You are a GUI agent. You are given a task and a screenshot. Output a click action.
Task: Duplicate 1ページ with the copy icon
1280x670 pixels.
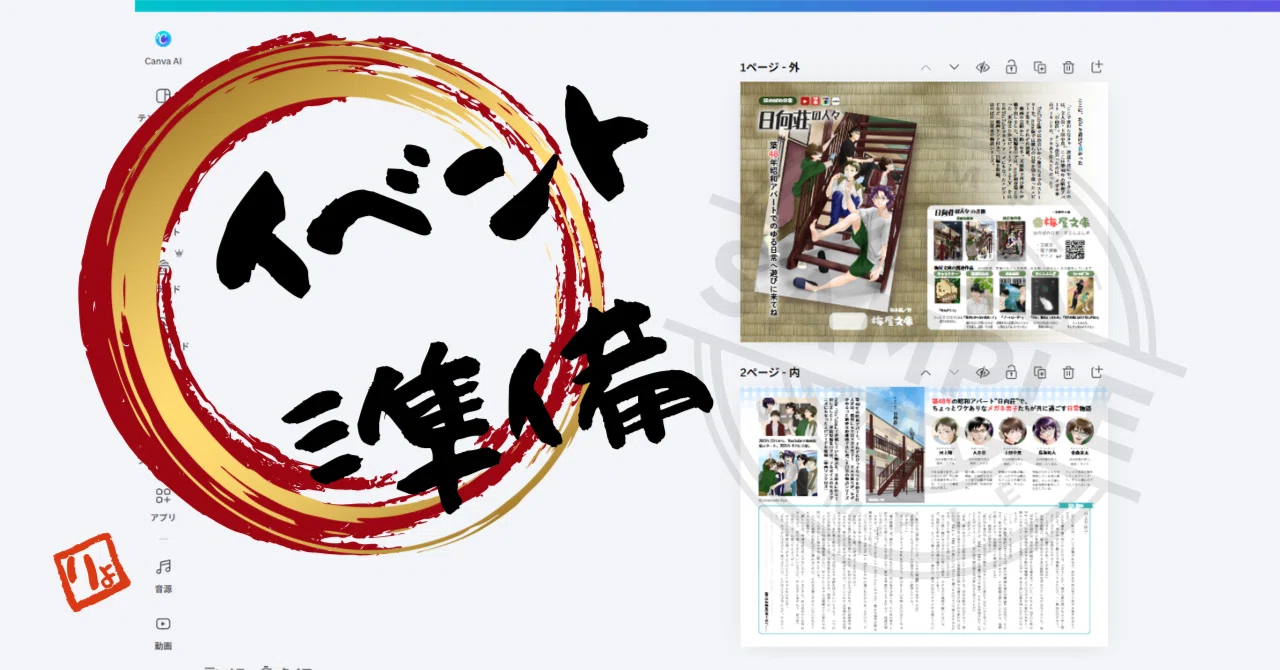[x=1040, y=67]
